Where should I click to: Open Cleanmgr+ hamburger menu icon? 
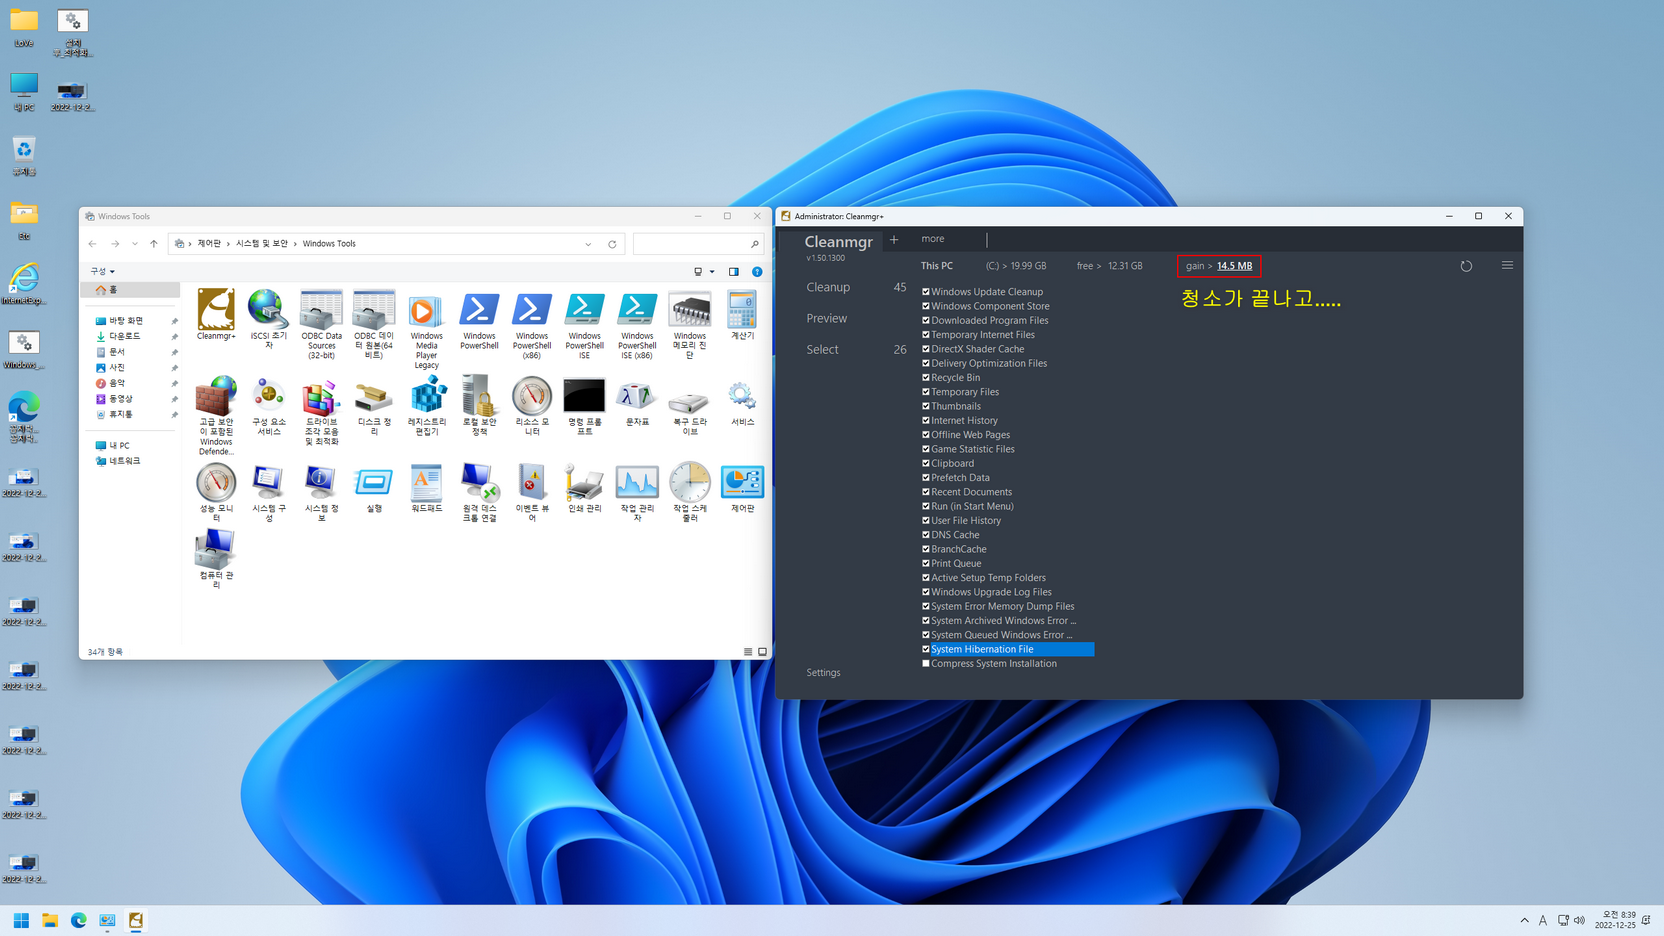tap(1507, 265)
